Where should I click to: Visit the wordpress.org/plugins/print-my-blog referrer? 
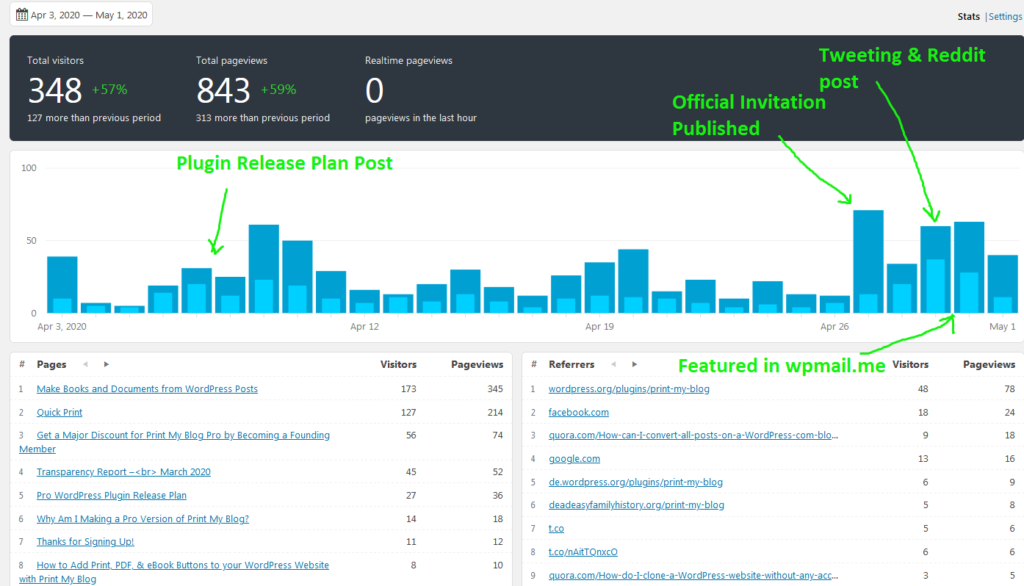point(629,389)
